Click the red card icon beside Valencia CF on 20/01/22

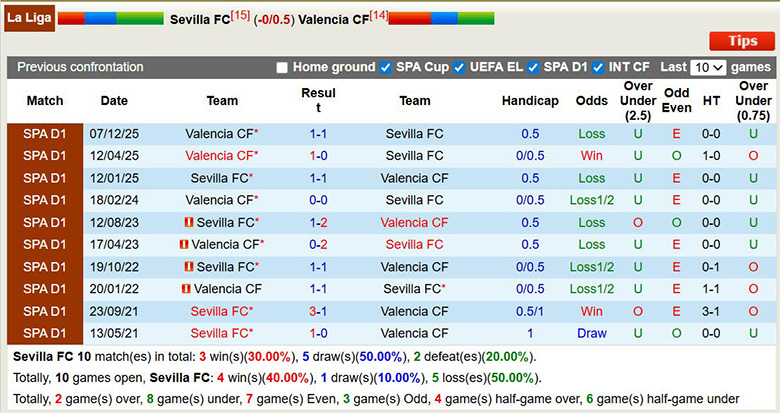[x=186, y=289]
